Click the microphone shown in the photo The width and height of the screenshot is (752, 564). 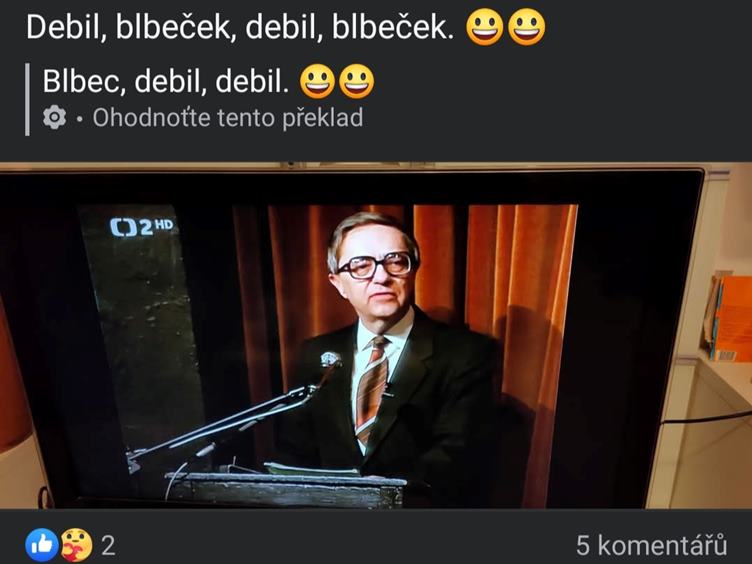[x=330, y=360]
